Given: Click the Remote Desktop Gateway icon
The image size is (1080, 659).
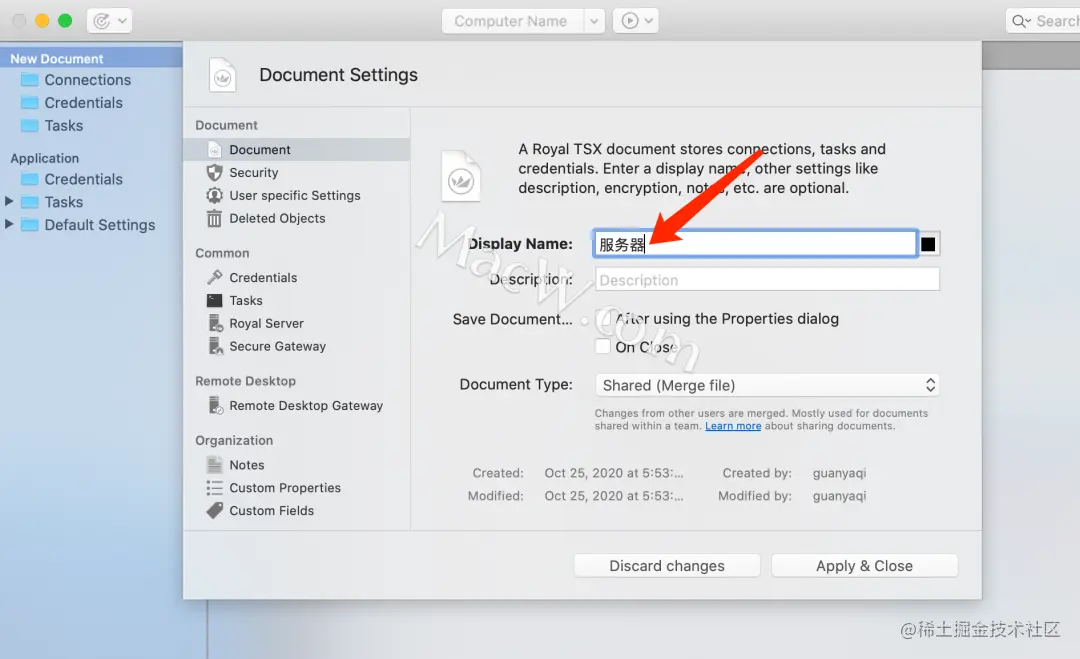Looking at the screenshot, I should pos(216,406).
